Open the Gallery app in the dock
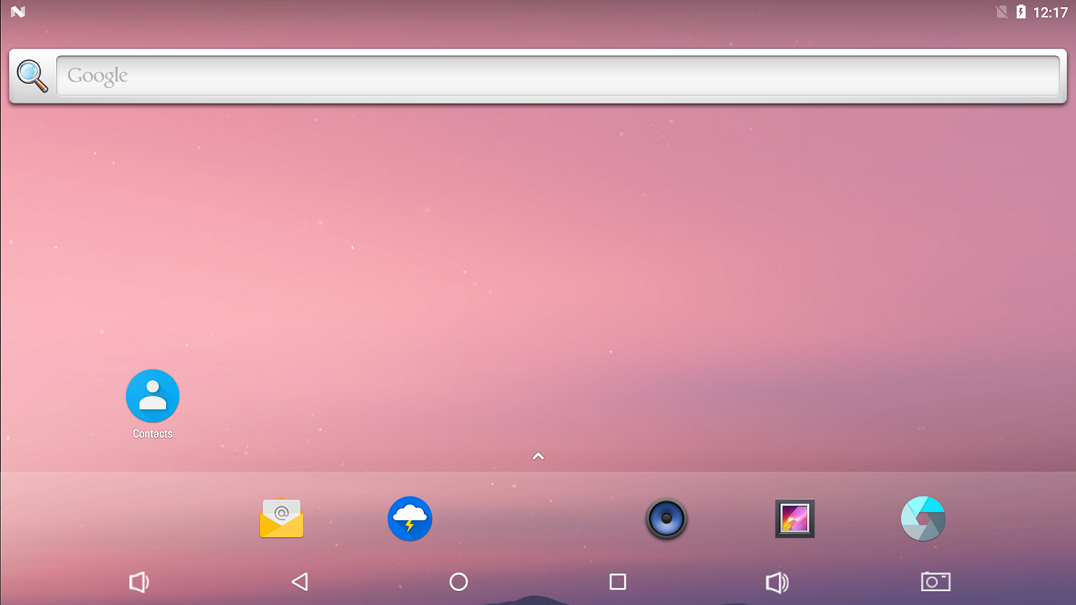The image size is (1076, 605). click(795, 519)
